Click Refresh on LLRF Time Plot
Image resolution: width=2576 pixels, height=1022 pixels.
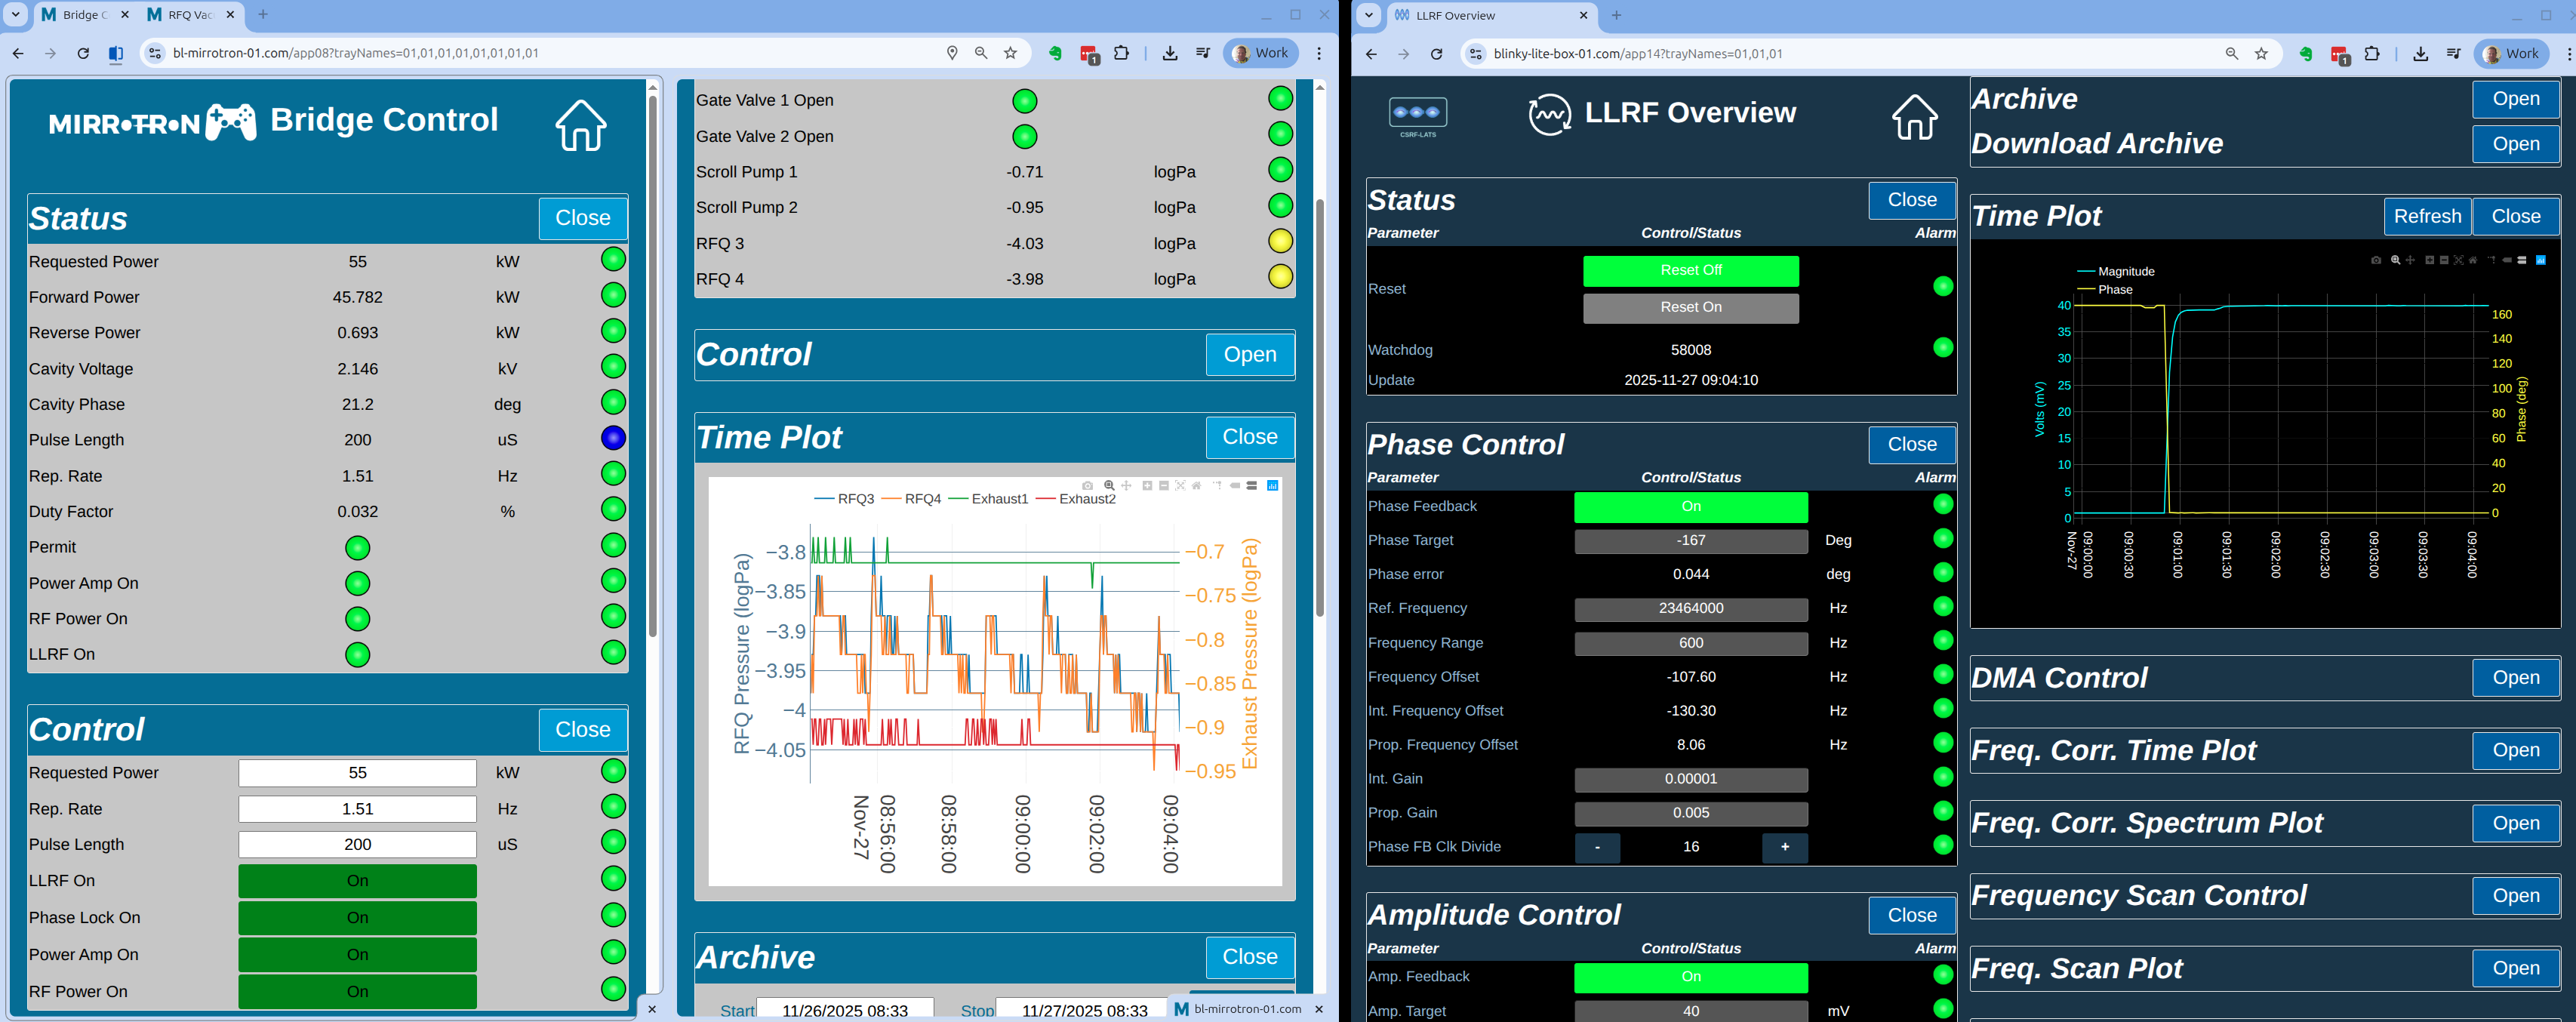2427,217
